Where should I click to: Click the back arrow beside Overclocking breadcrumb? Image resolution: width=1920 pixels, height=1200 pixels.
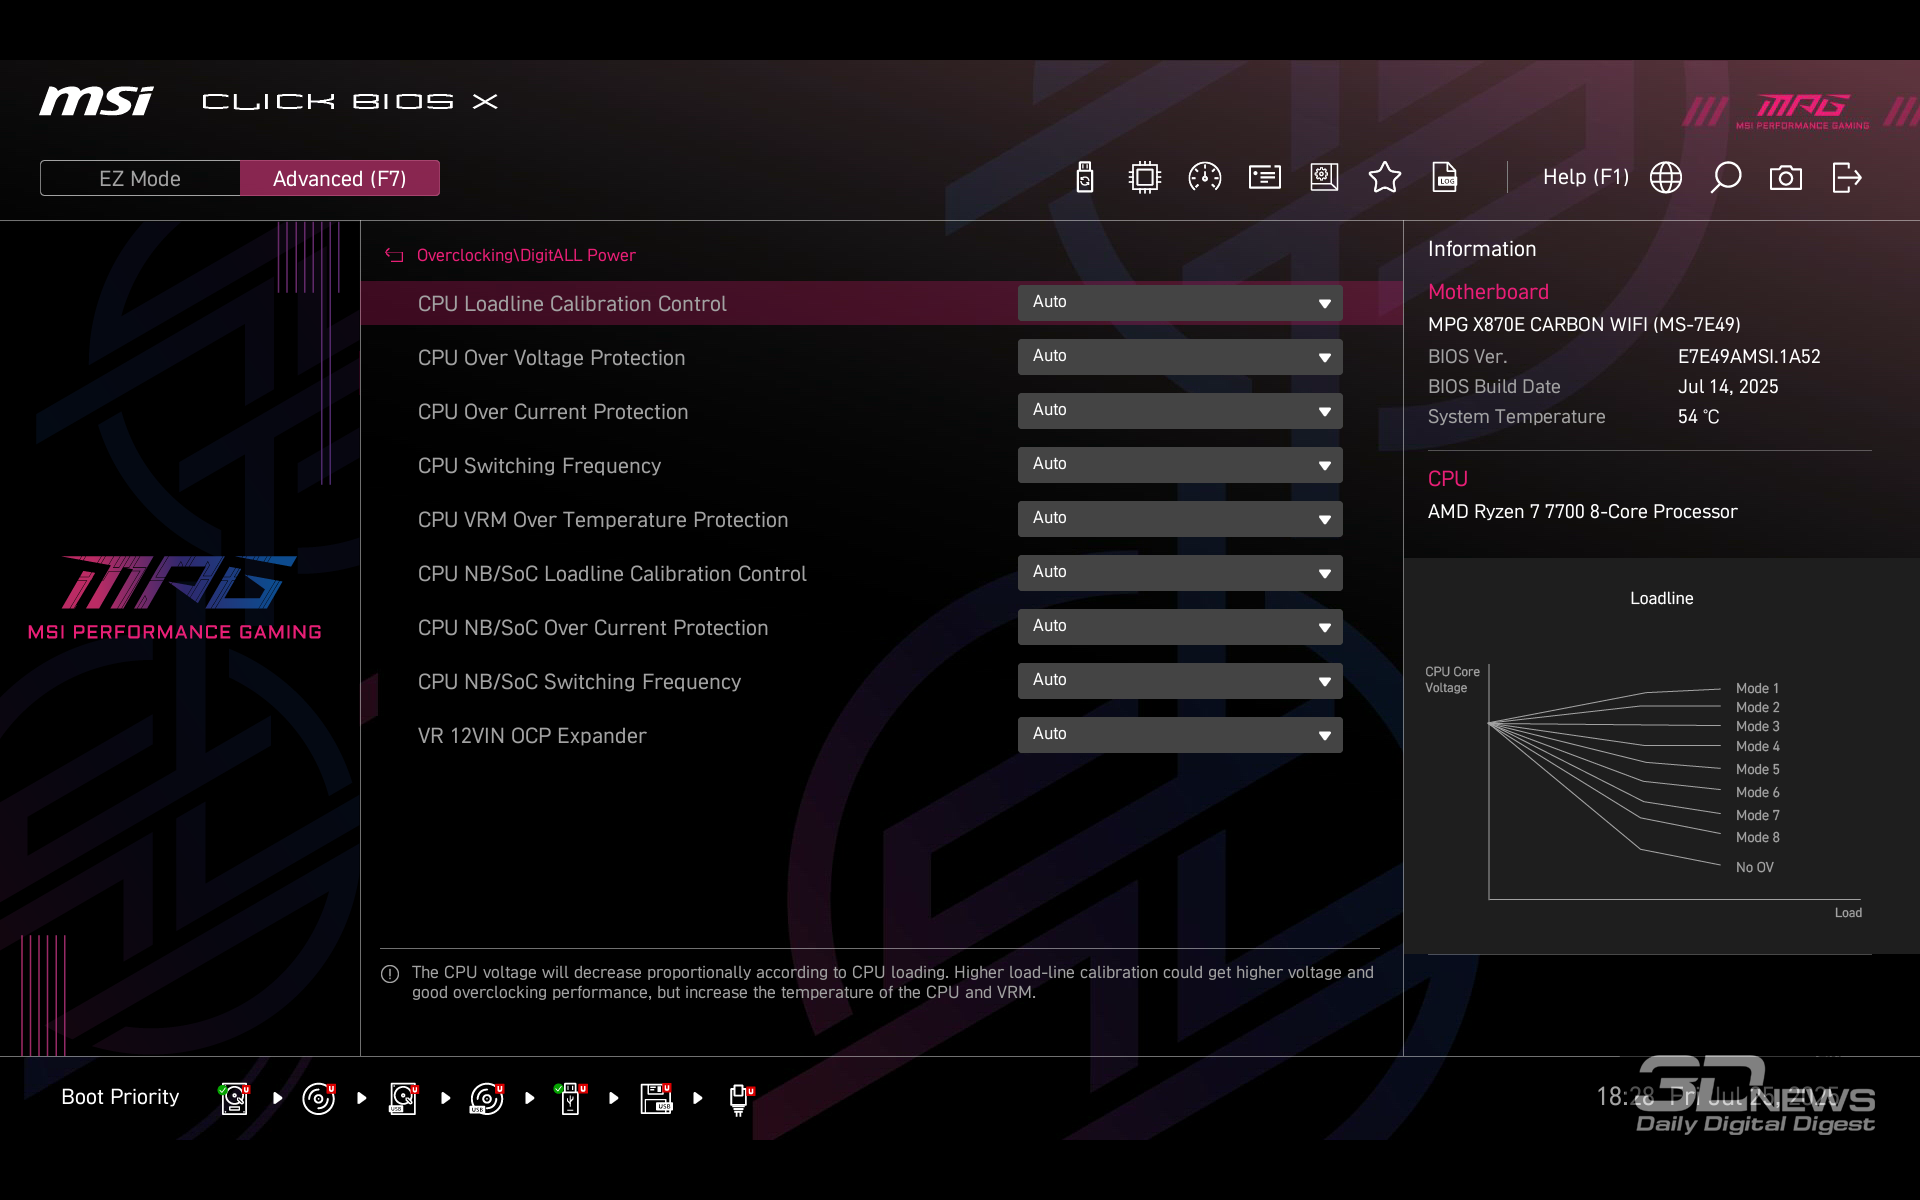(x=394, y=256)
